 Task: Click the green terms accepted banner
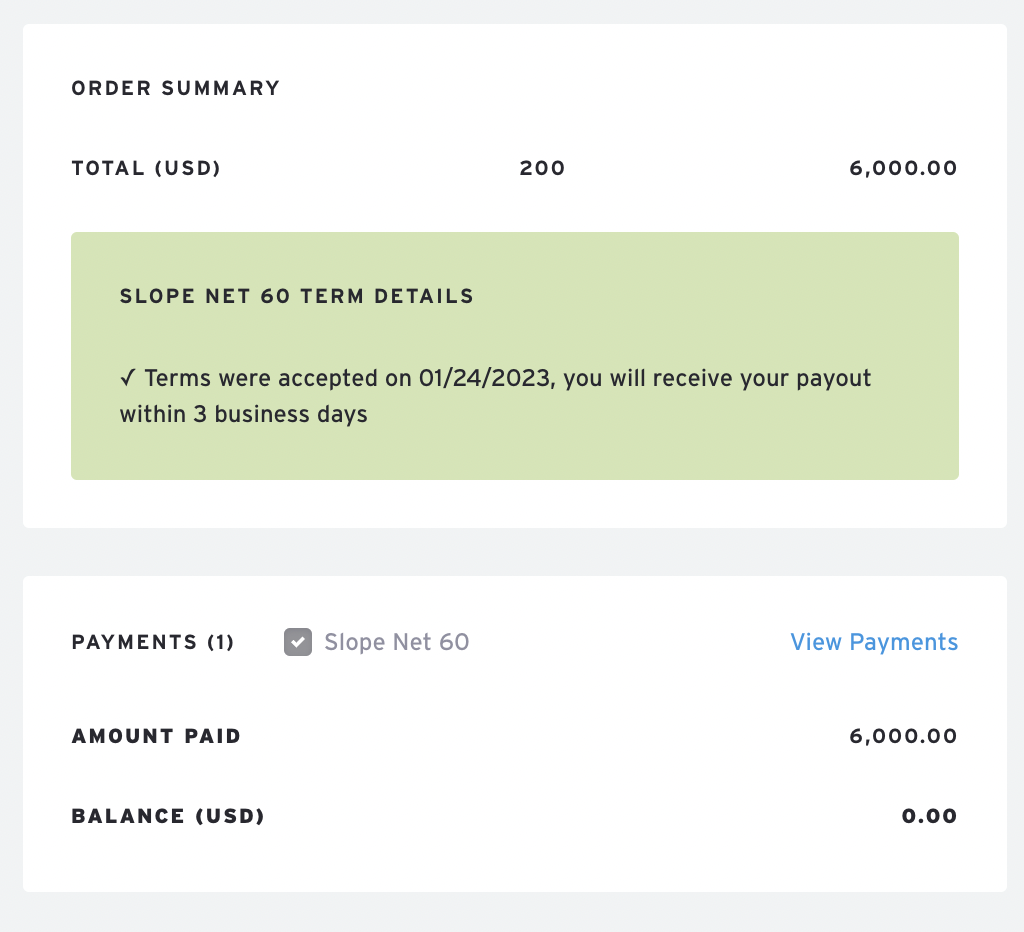pyautogui.click(x=514, y=355)
